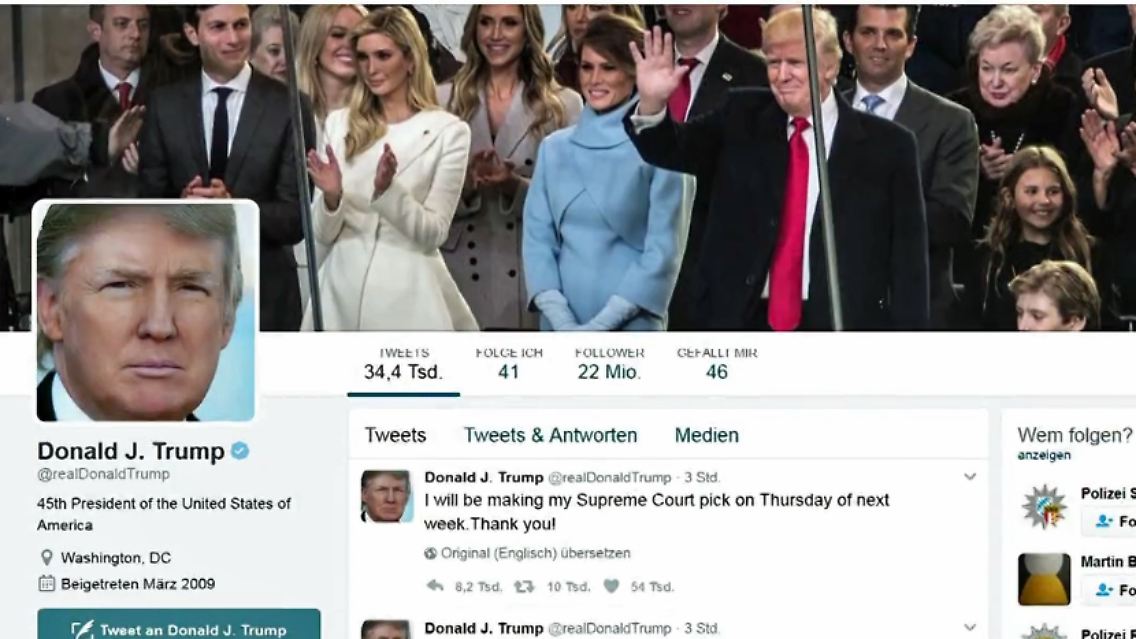
Task: Select the Tweets timeline tab
Action: (x=396, y=435)
